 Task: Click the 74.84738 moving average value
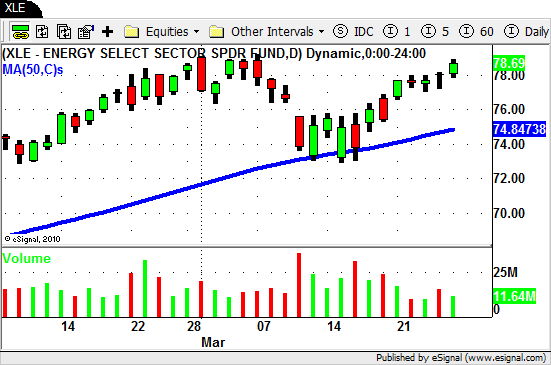click(519, 129)
